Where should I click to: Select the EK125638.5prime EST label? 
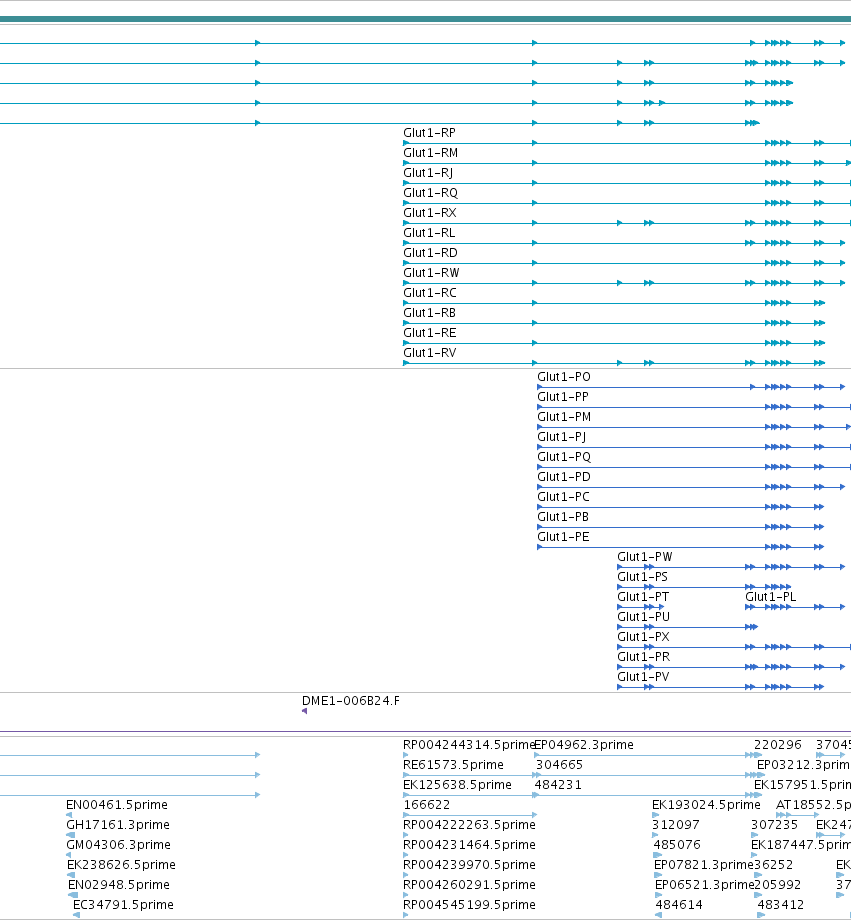pyautogui.click(x=457, y=784)
